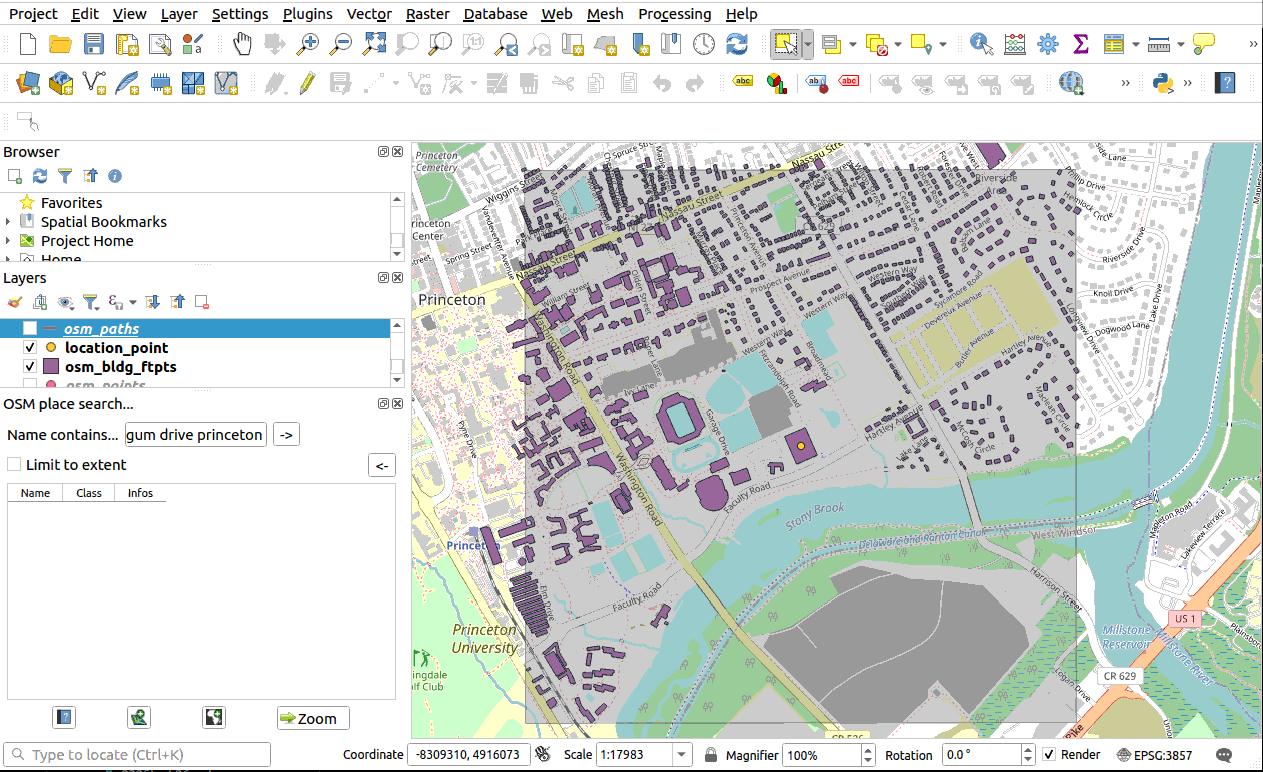This screenshot has width=1263, height=772.
Task: Click the Name contains search field
Action: coord(196,435)
